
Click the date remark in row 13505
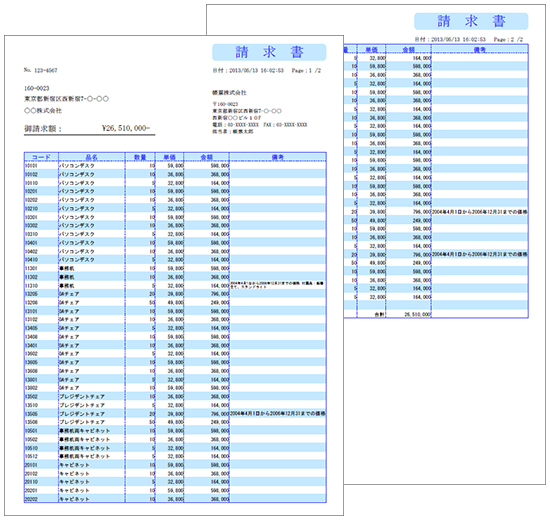pyautogui.click(x=278, y=414)
